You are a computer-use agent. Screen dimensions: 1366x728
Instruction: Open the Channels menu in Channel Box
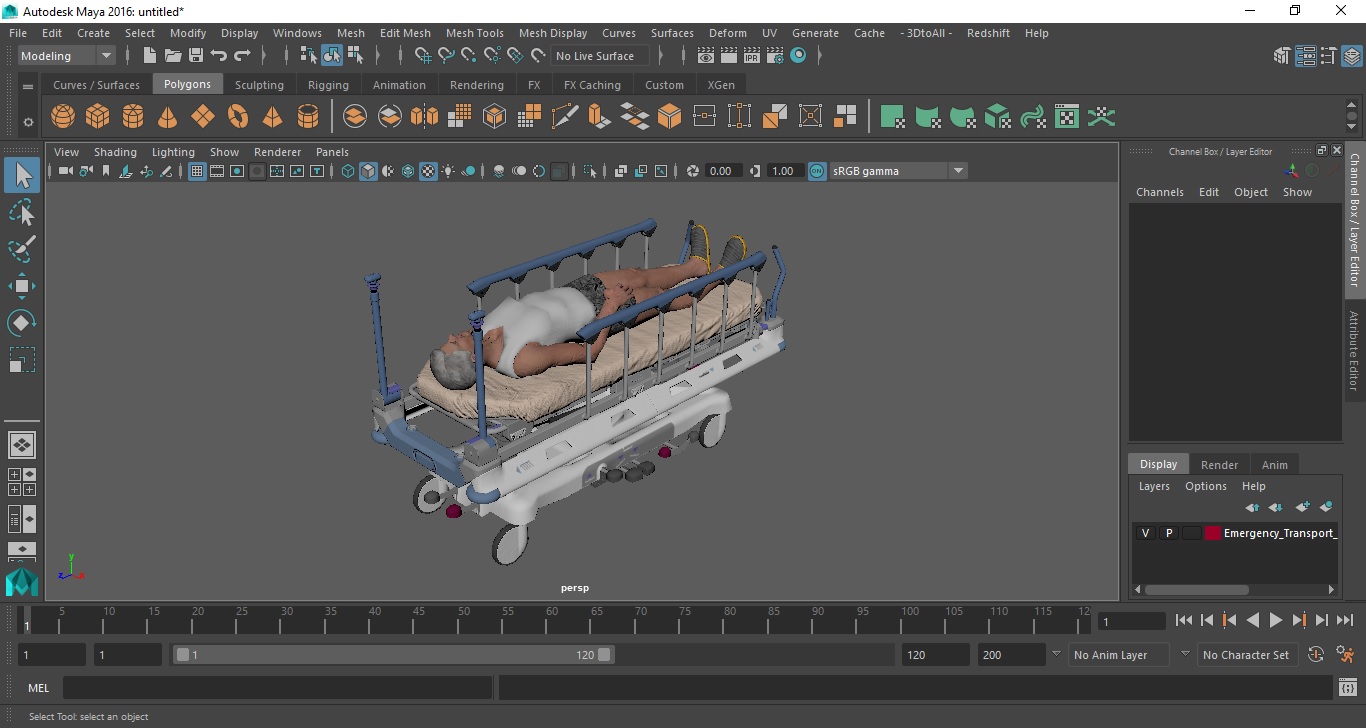[1159, 192]
